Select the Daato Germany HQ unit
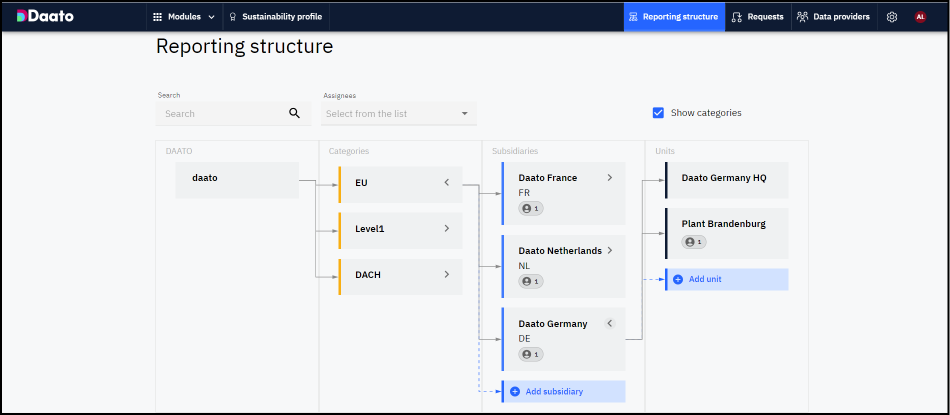Screen dimensions: 950x415 pos(725,179)
